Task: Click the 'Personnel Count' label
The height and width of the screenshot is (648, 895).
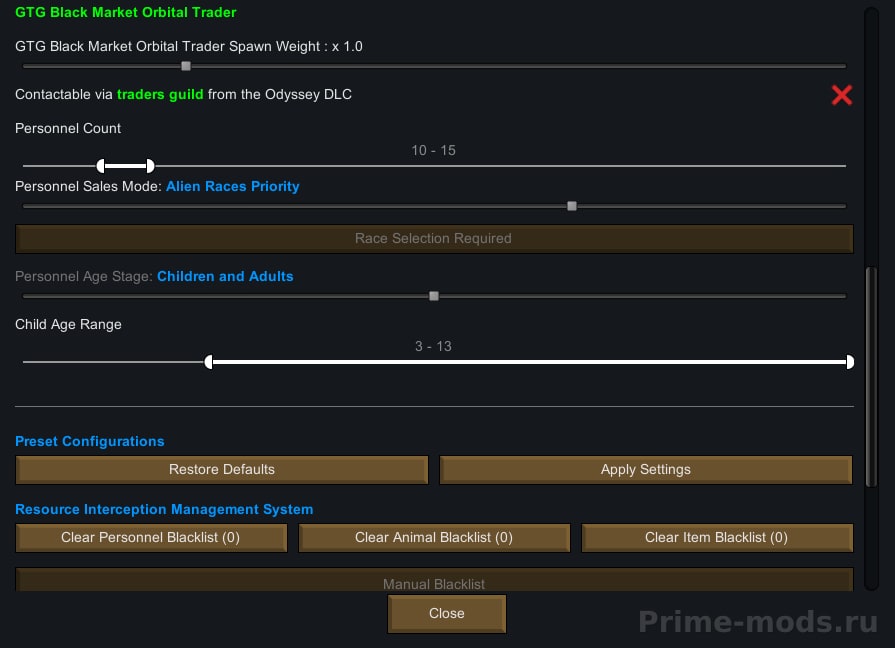Action: coord(68,128)
